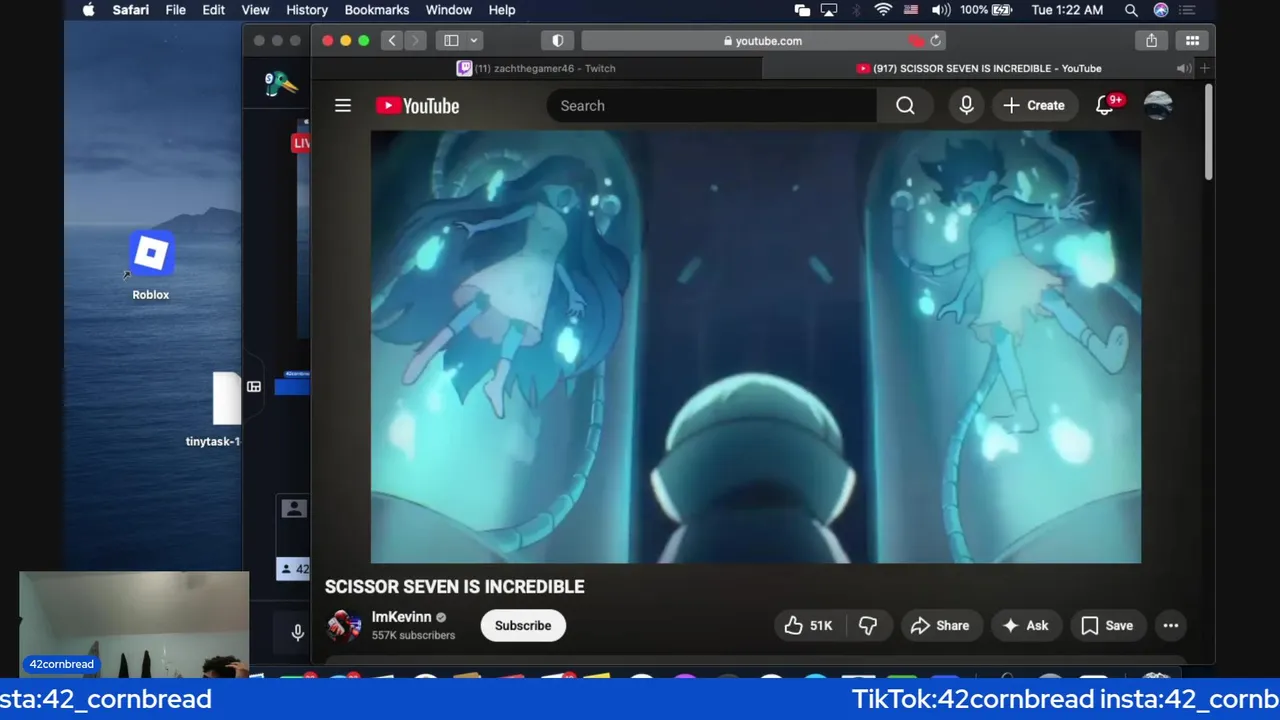Expand the Safari sidebar dropdown chevron
Viewport: 1280px width, 720px height.
[x=474, y=41]
